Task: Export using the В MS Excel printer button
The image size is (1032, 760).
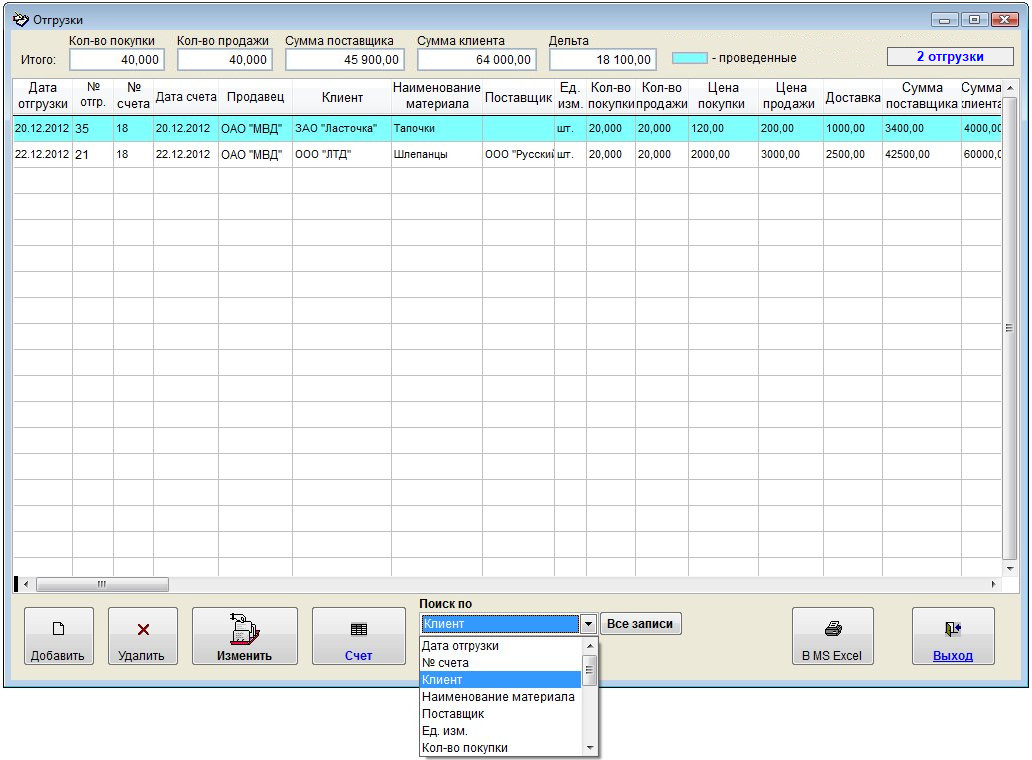Action: tap(832, 636)
